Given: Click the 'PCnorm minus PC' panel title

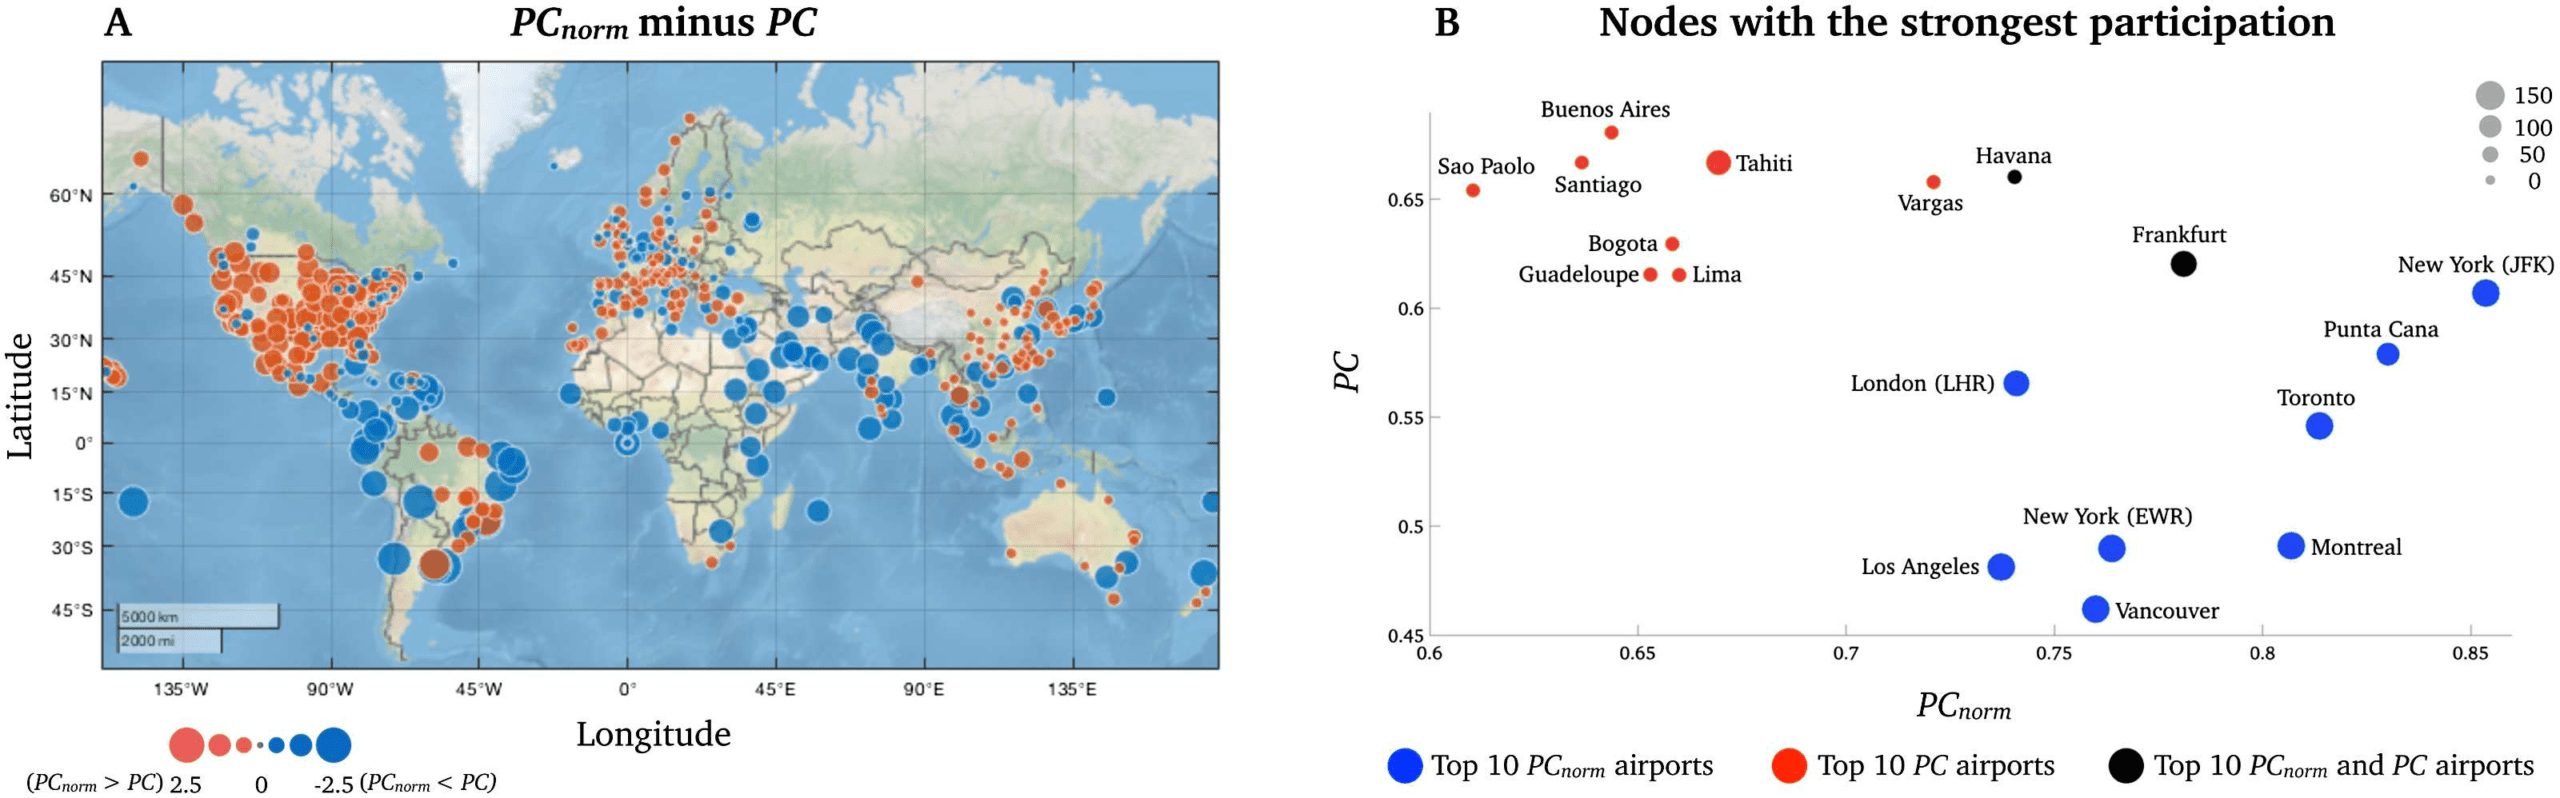Looking at the screenshot, I should (x=664, y=23).
